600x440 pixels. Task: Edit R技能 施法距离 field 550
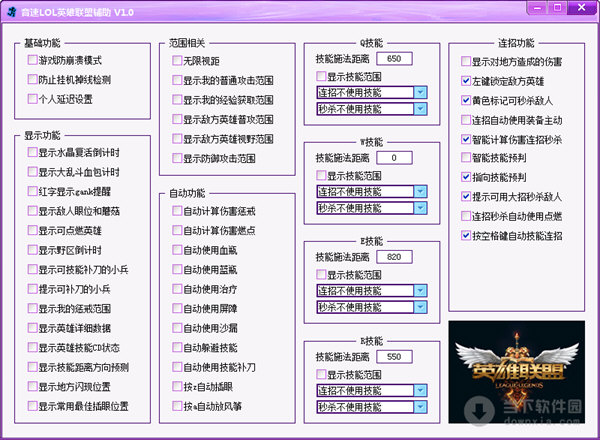pyautogui.click(x=394, y=357)
